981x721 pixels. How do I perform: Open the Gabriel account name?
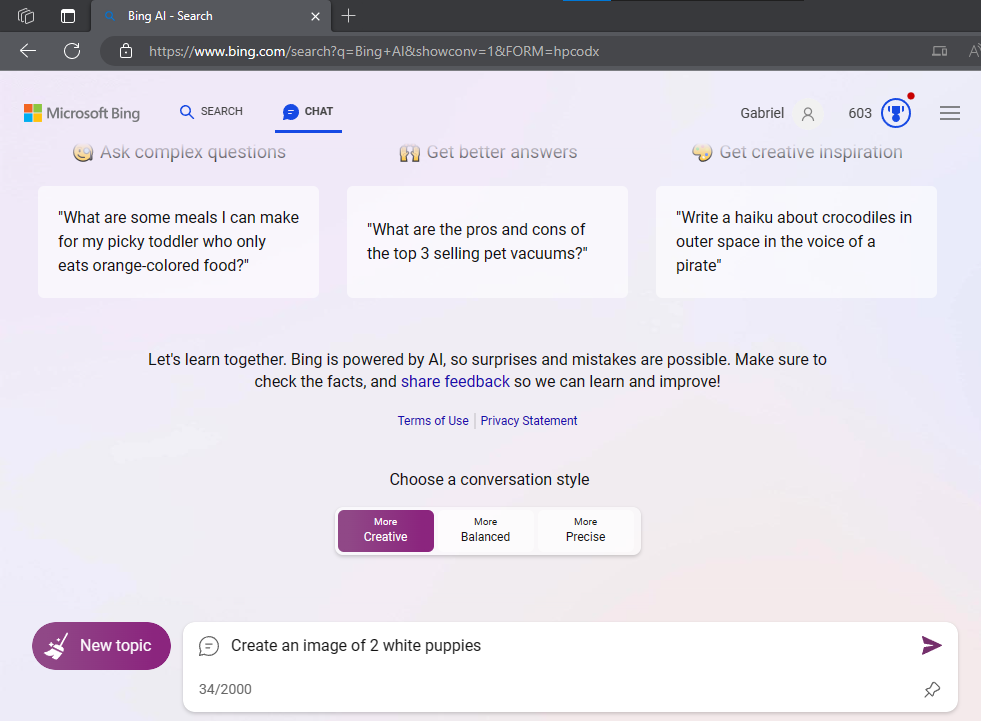click(761, 113)
